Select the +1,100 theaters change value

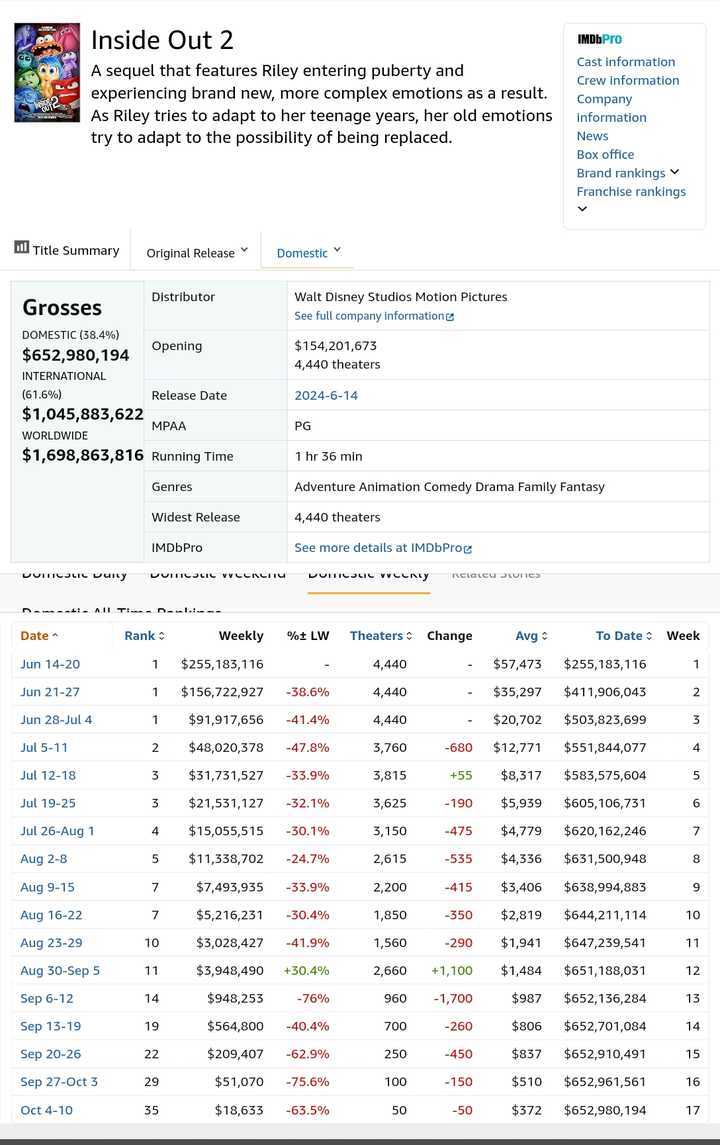(x=452, y=970)
